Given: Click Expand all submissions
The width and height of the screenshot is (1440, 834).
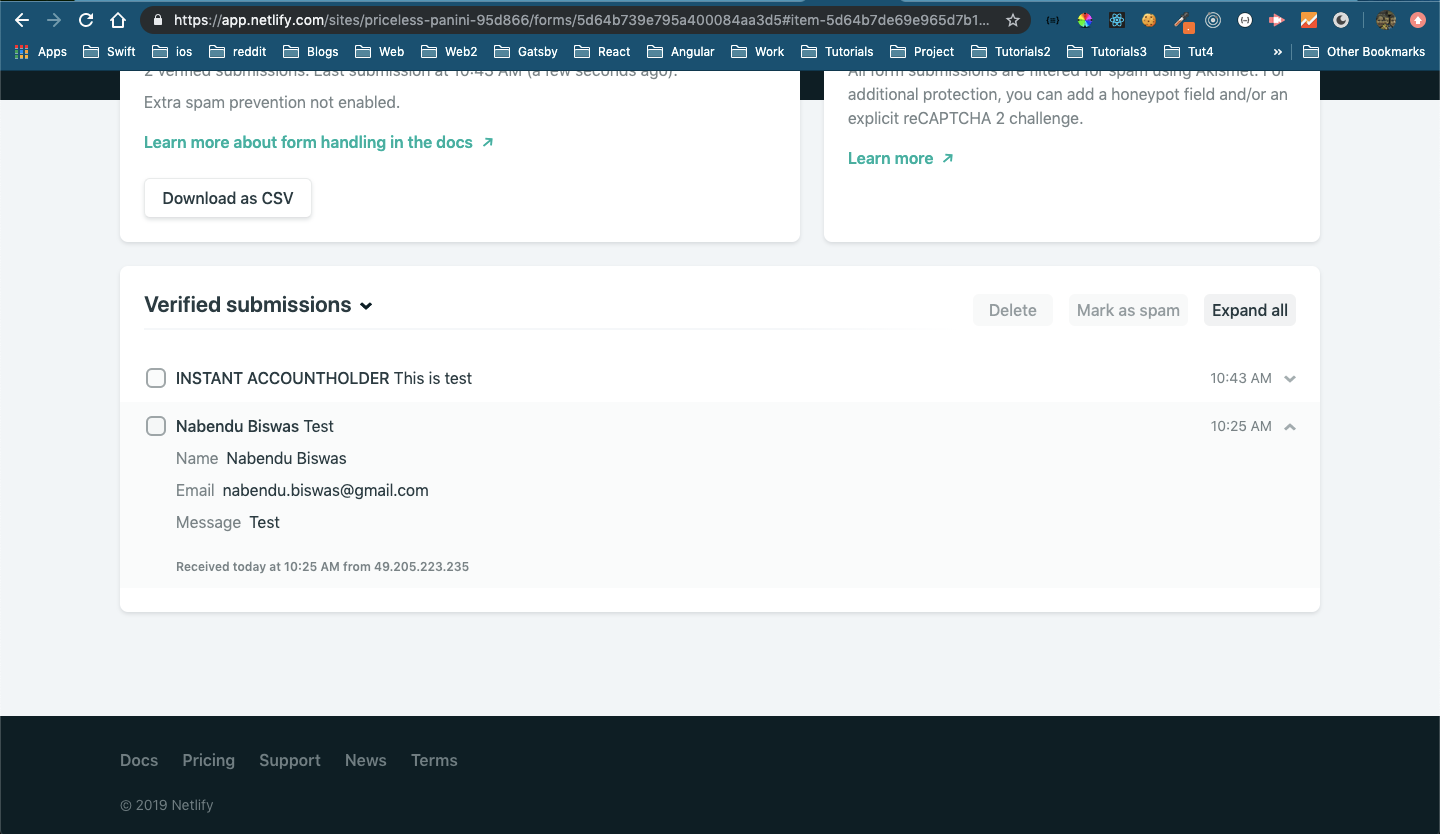Looking at the screenshot, I should (x=1250, y=310).
